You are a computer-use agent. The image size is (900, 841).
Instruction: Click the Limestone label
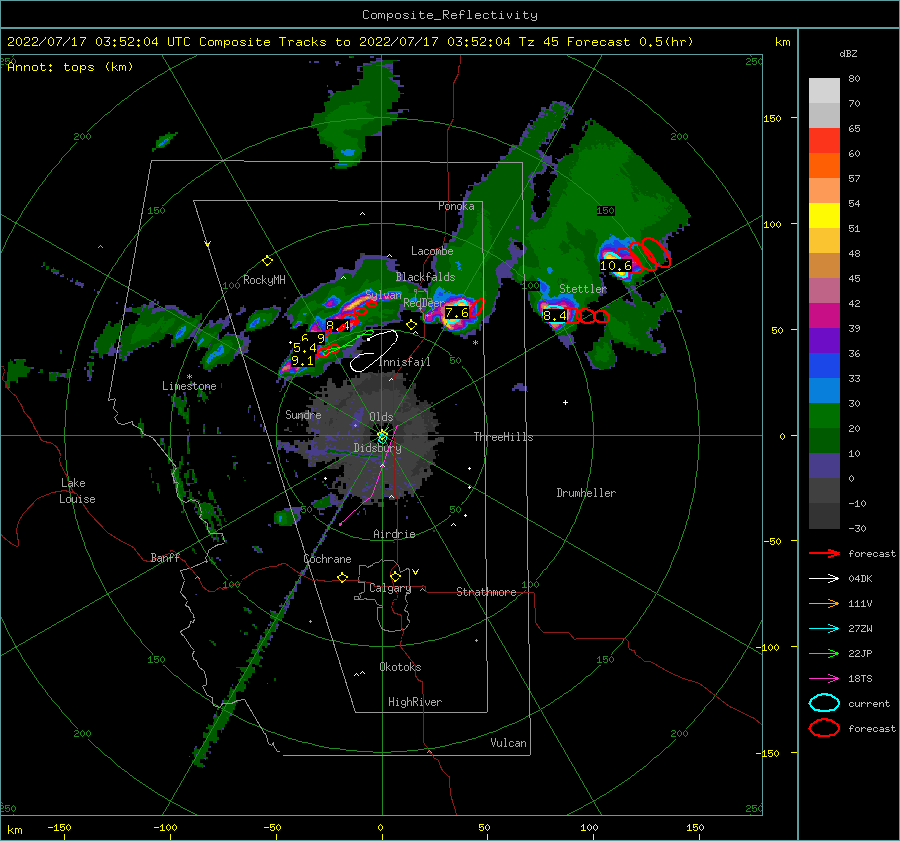coord(189,386)
